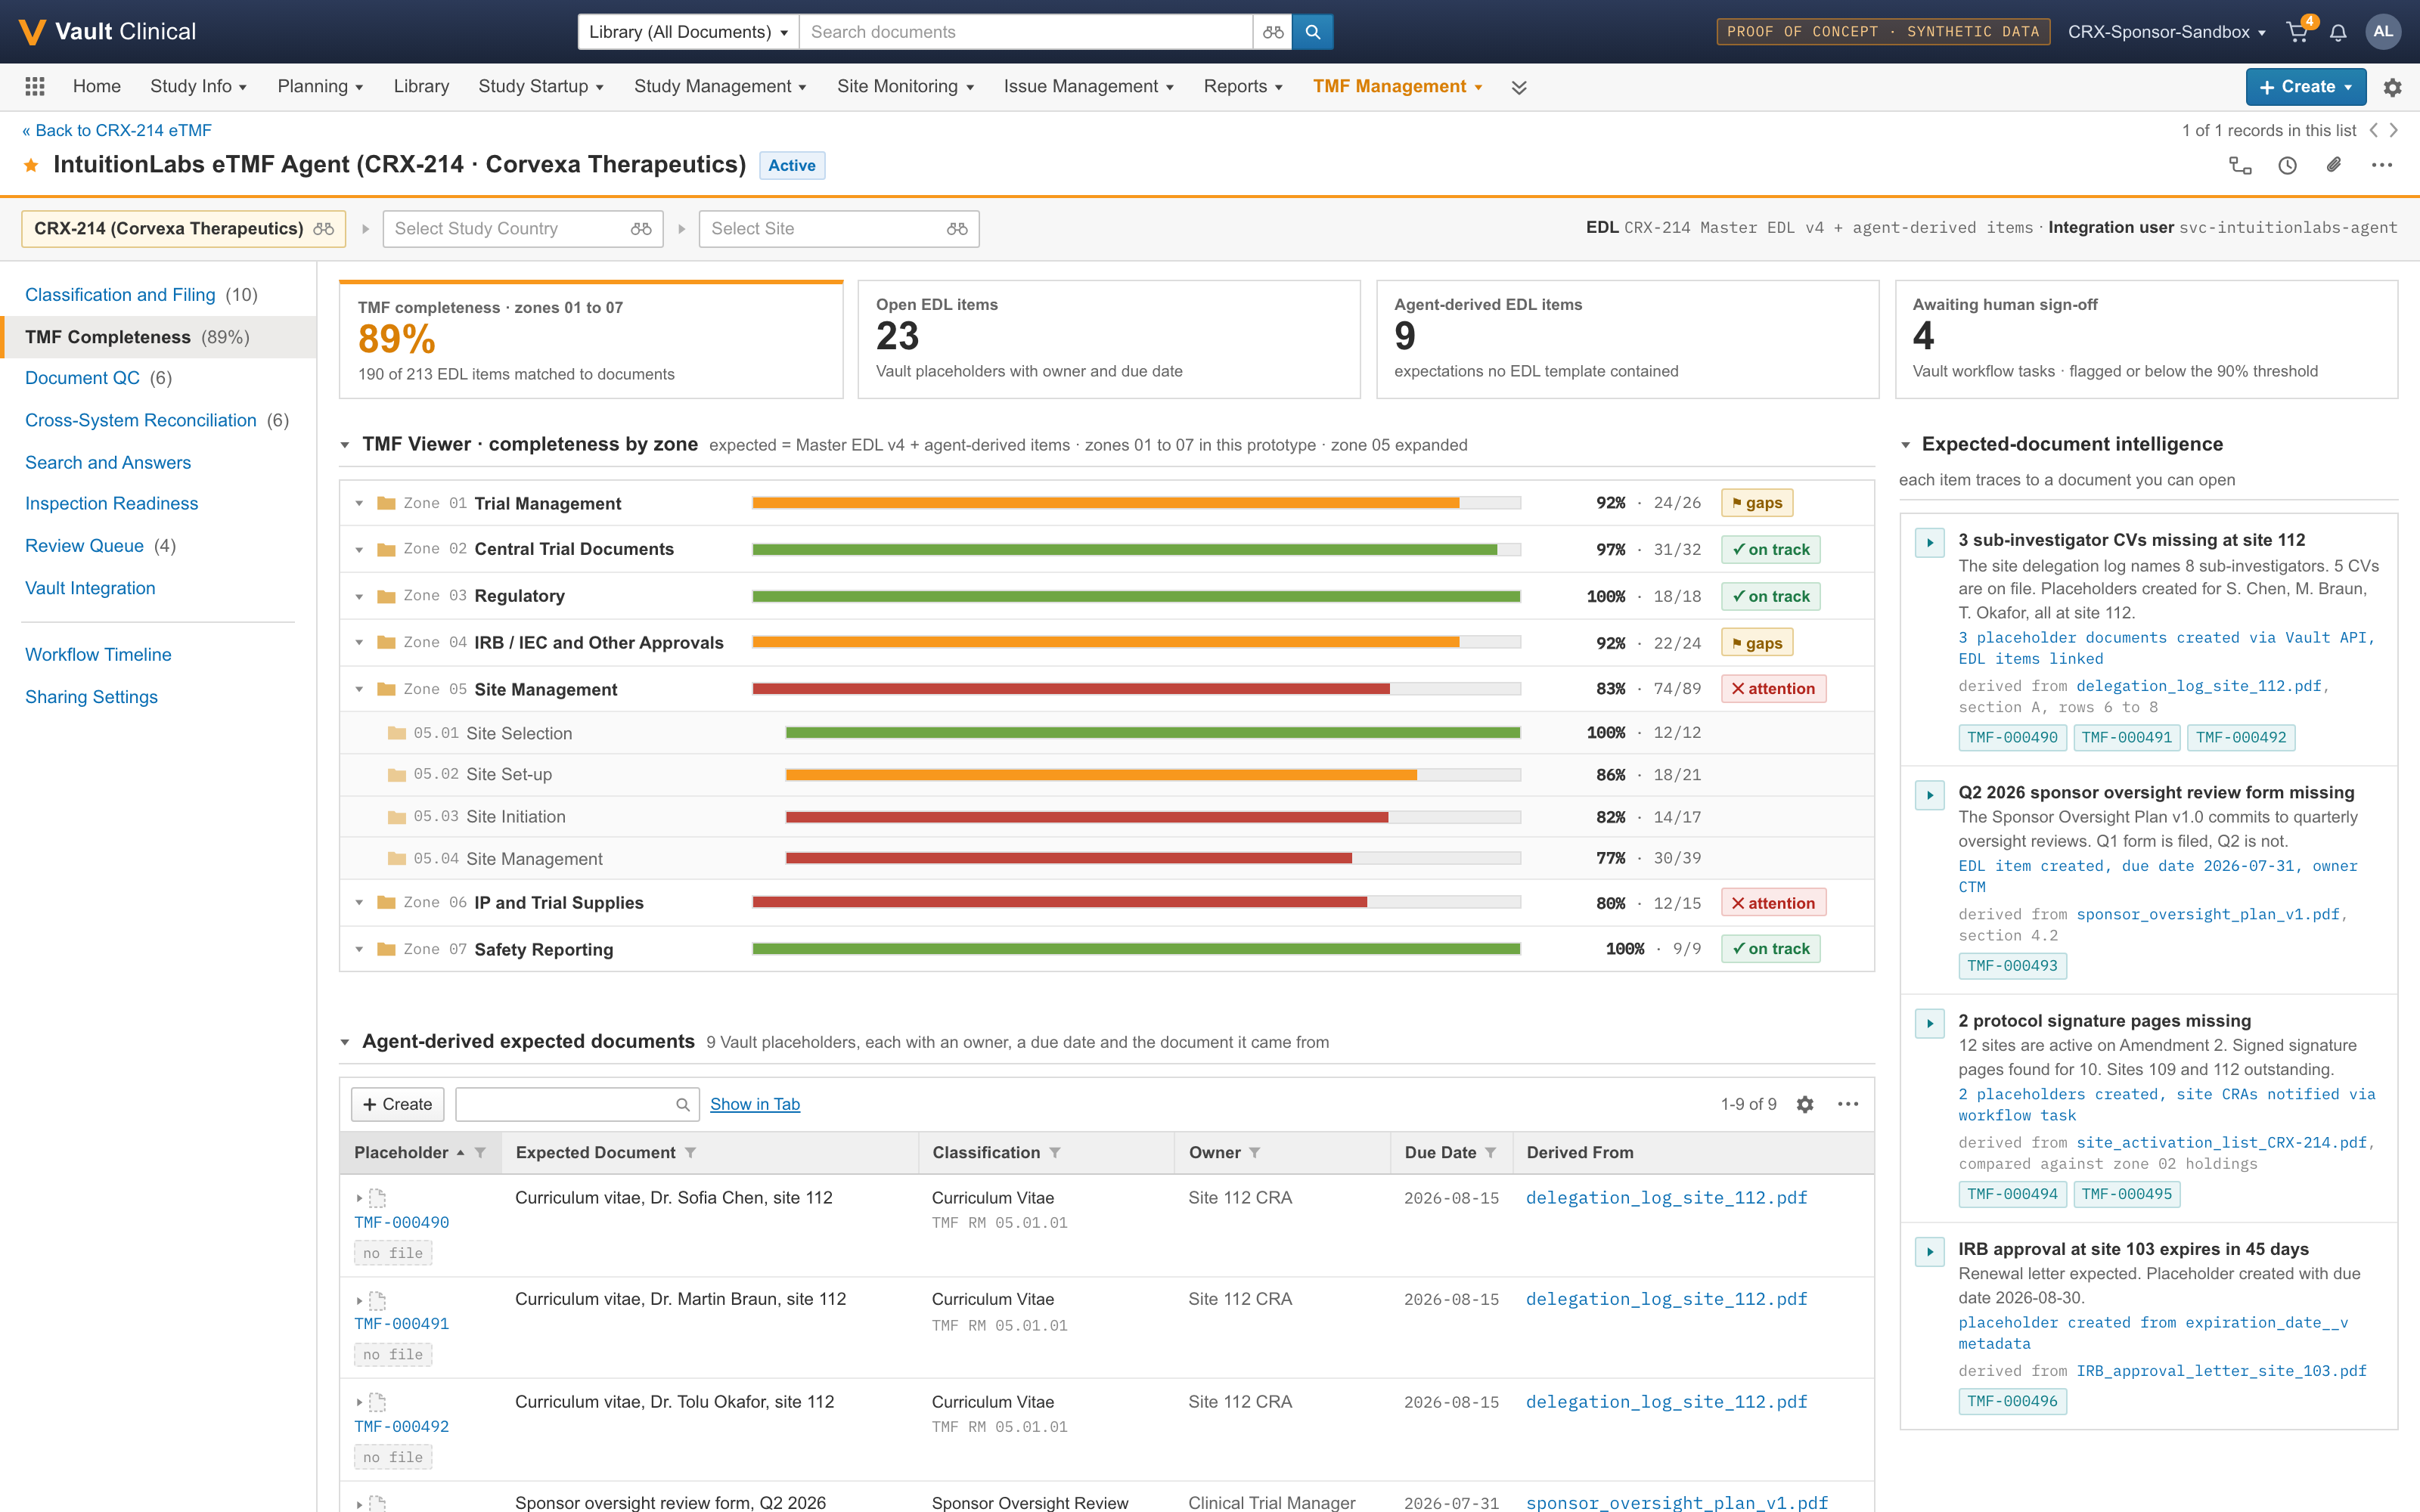Open the placeholder table settings gear

click(x=1805, y=1104)
